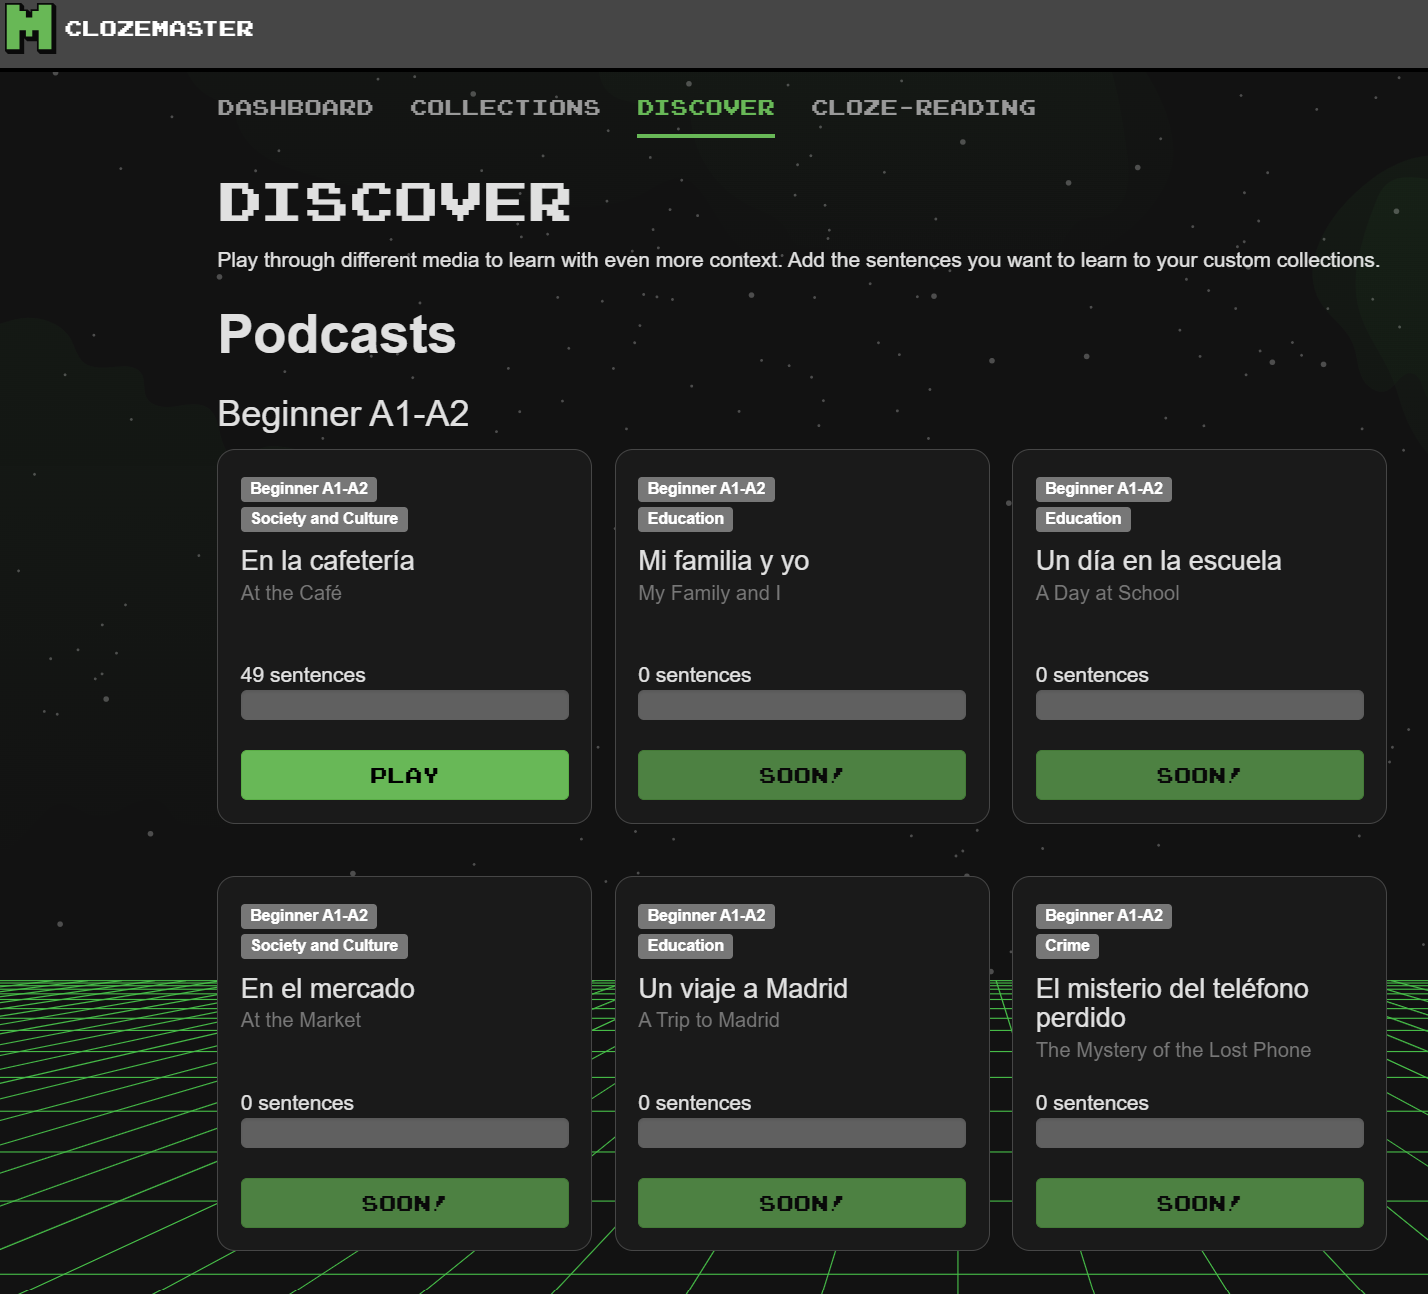Viewport: 1428px width, 1294px height.
Task: Click the En la cafetería progress bar
Action: pos(404,705)
